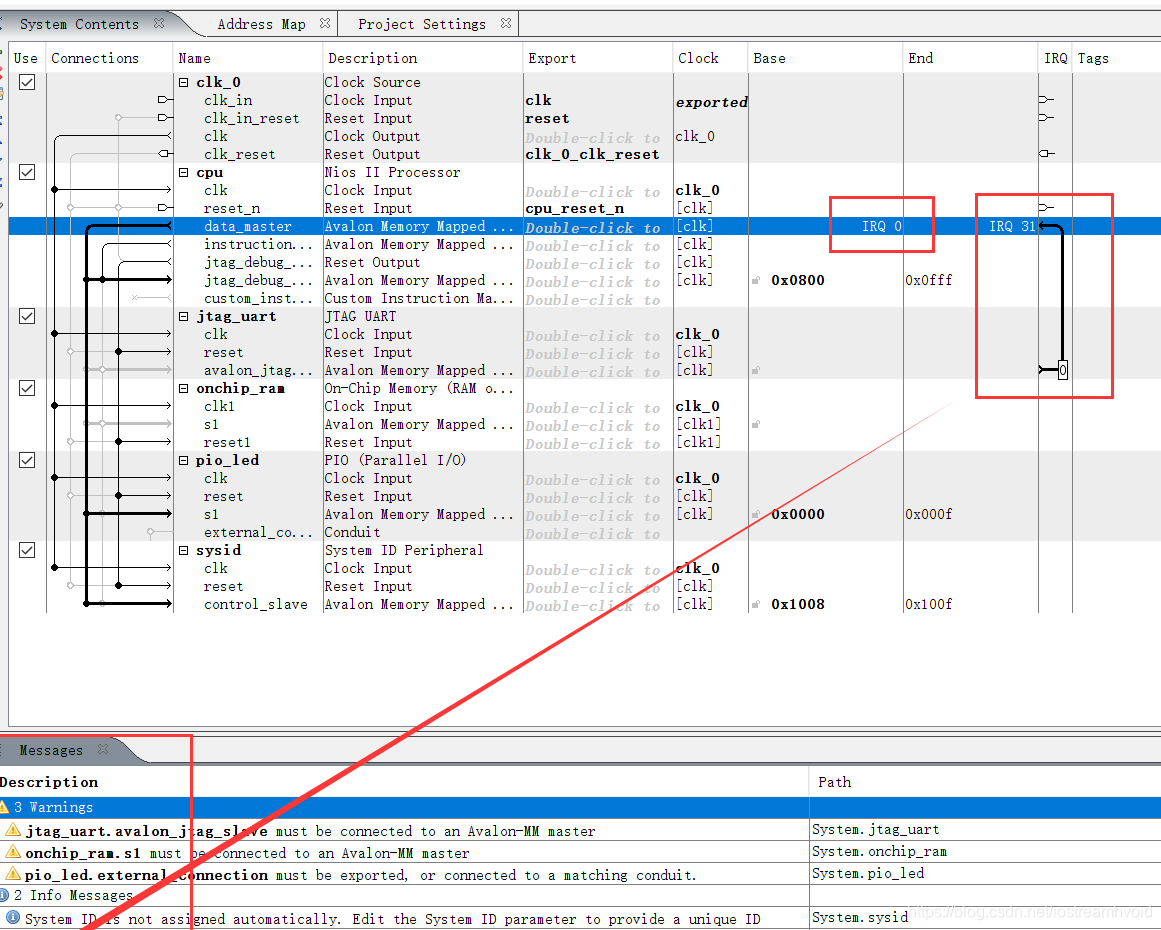Uncheck the Use checkbox for cpu

27,173
